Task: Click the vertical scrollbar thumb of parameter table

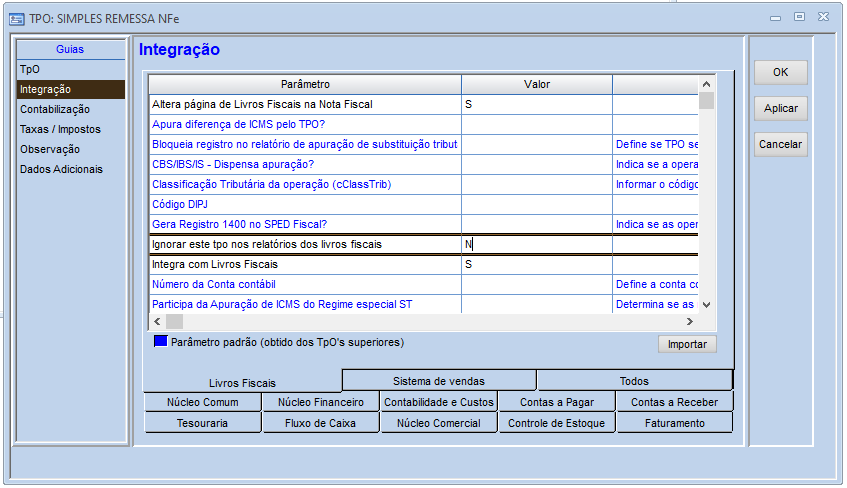Action: pos(706,101)
